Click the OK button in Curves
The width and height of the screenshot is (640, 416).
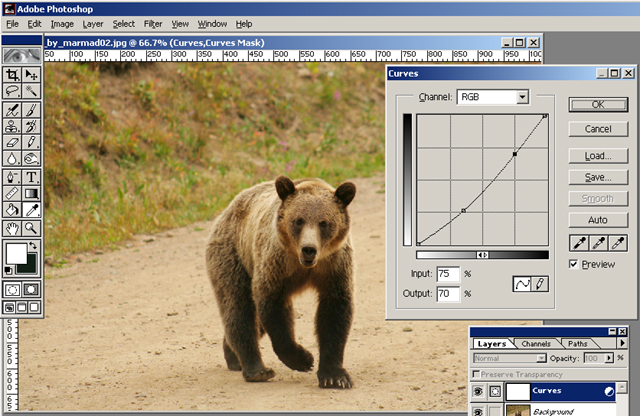598,104
